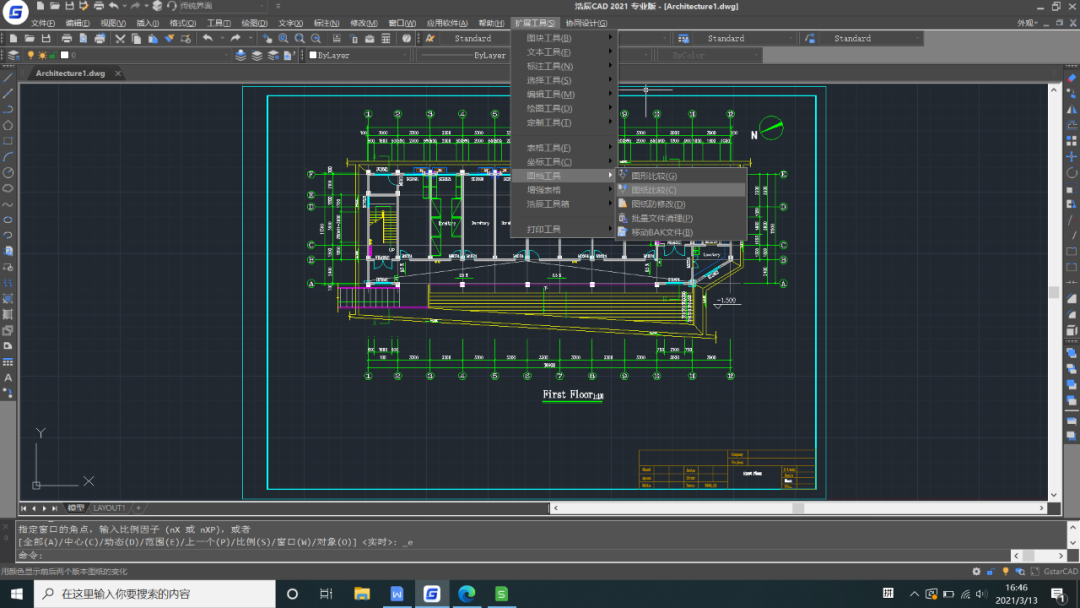This screenshot has height=608, width=1080.
Task: Open Microsoft Edge from the taskbar
Action: point(466,594)
